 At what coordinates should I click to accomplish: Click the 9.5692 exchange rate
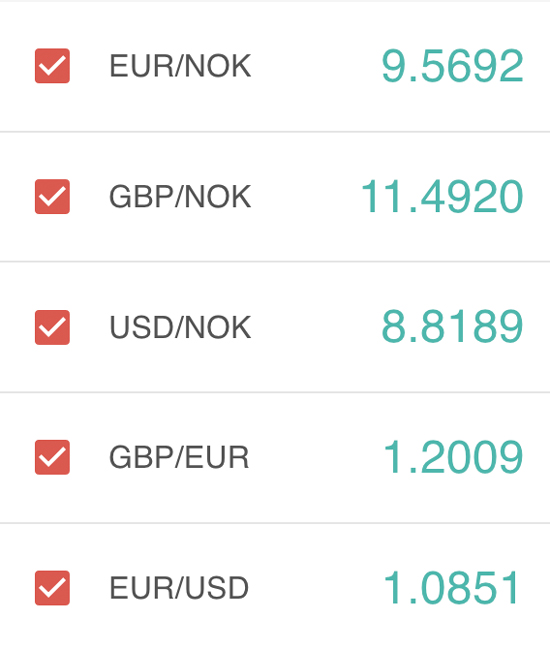[x=452, y=66]
